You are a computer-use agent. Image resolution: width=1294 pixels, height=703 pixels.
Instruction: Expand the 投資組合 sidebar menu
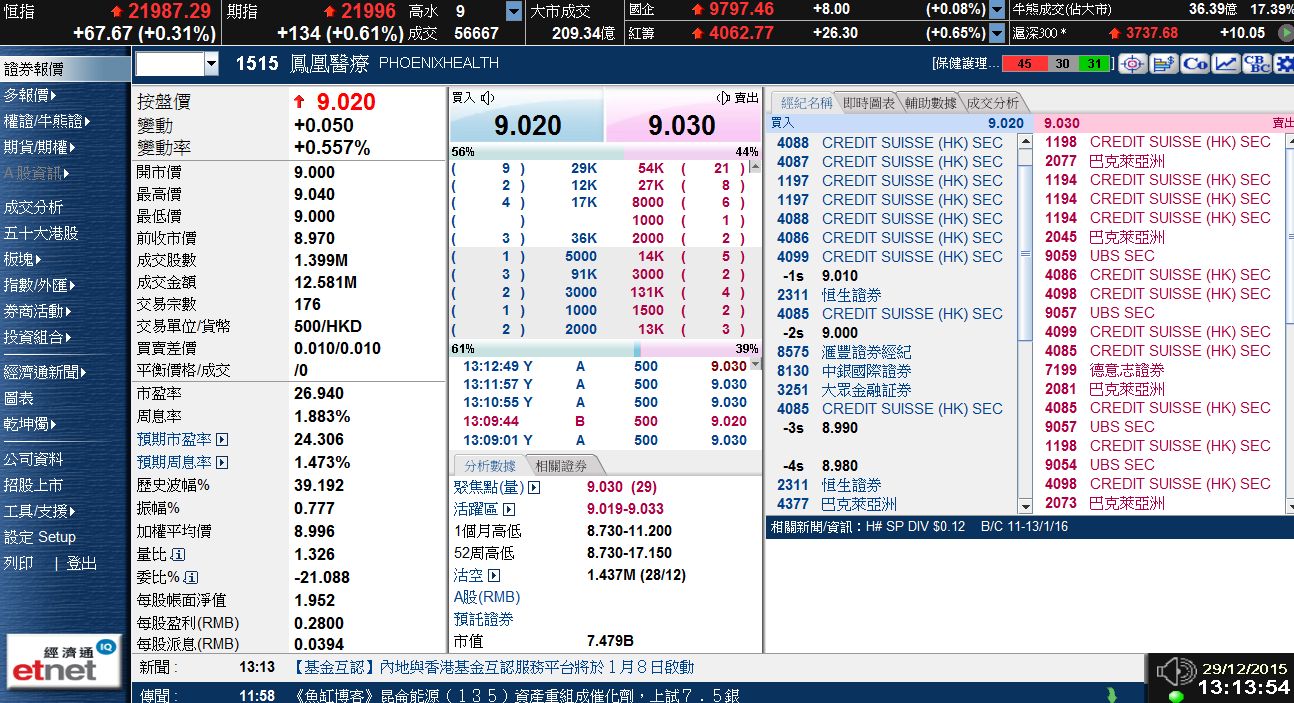(x=37, y=338)
